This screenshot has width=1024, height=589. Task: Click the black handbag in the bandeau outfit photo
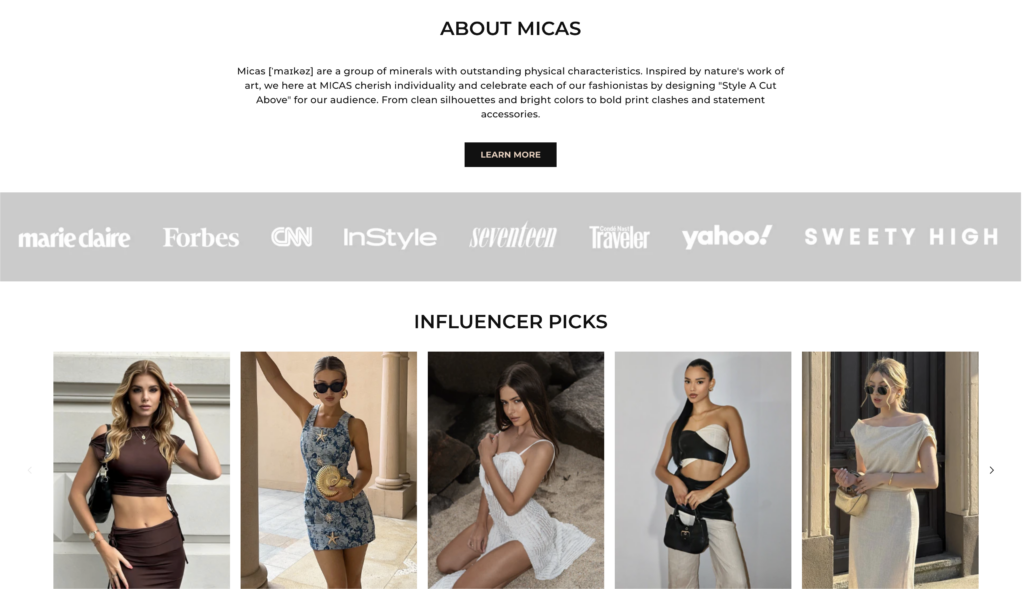pos(686,530)
